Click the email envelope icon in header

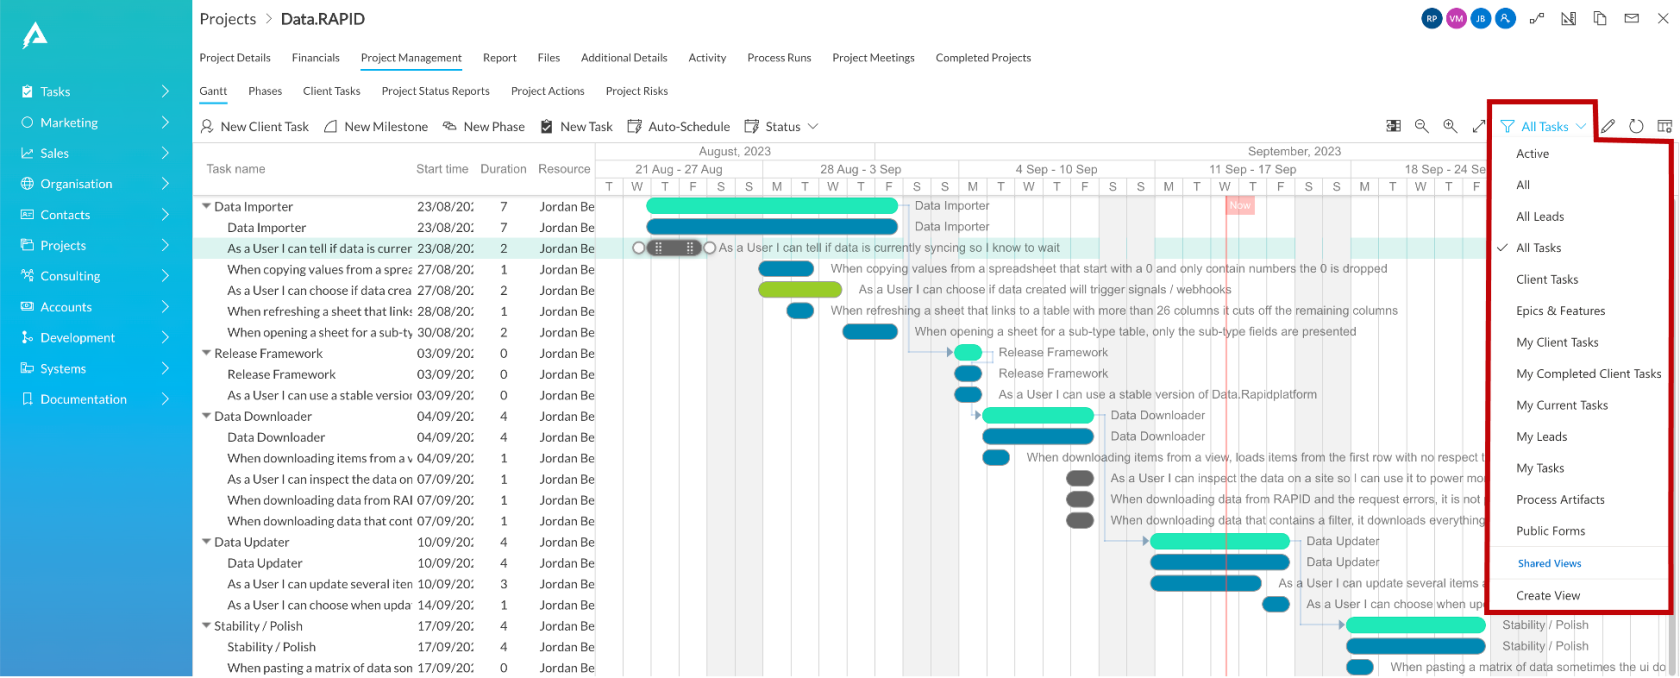point(1632,18)
